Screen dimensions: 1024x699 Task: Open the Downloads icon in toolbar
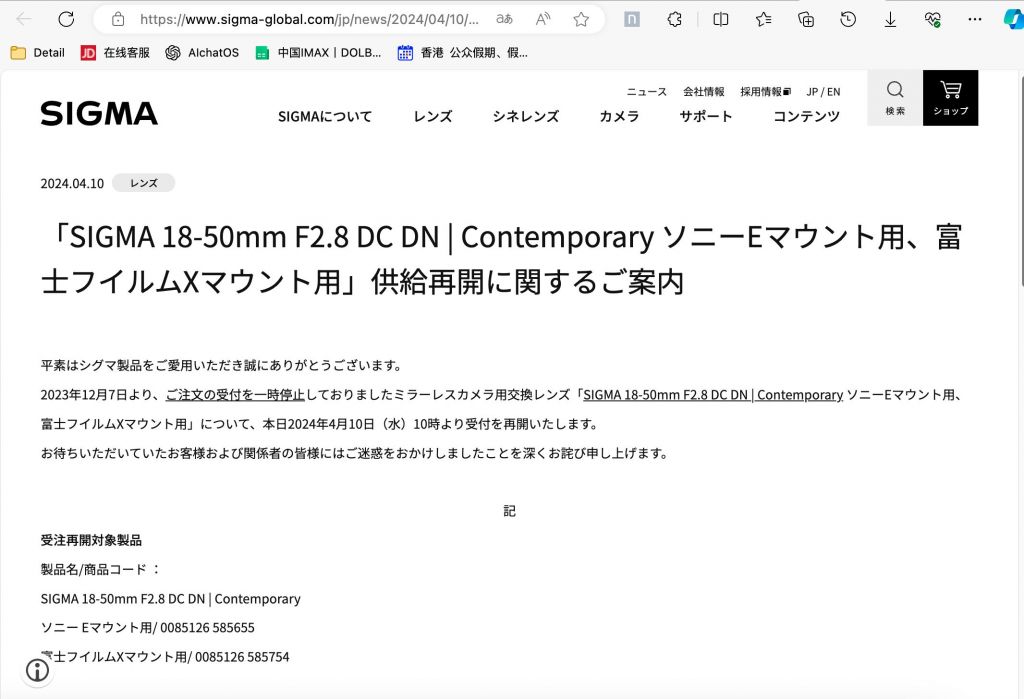(x=891, y=18)
